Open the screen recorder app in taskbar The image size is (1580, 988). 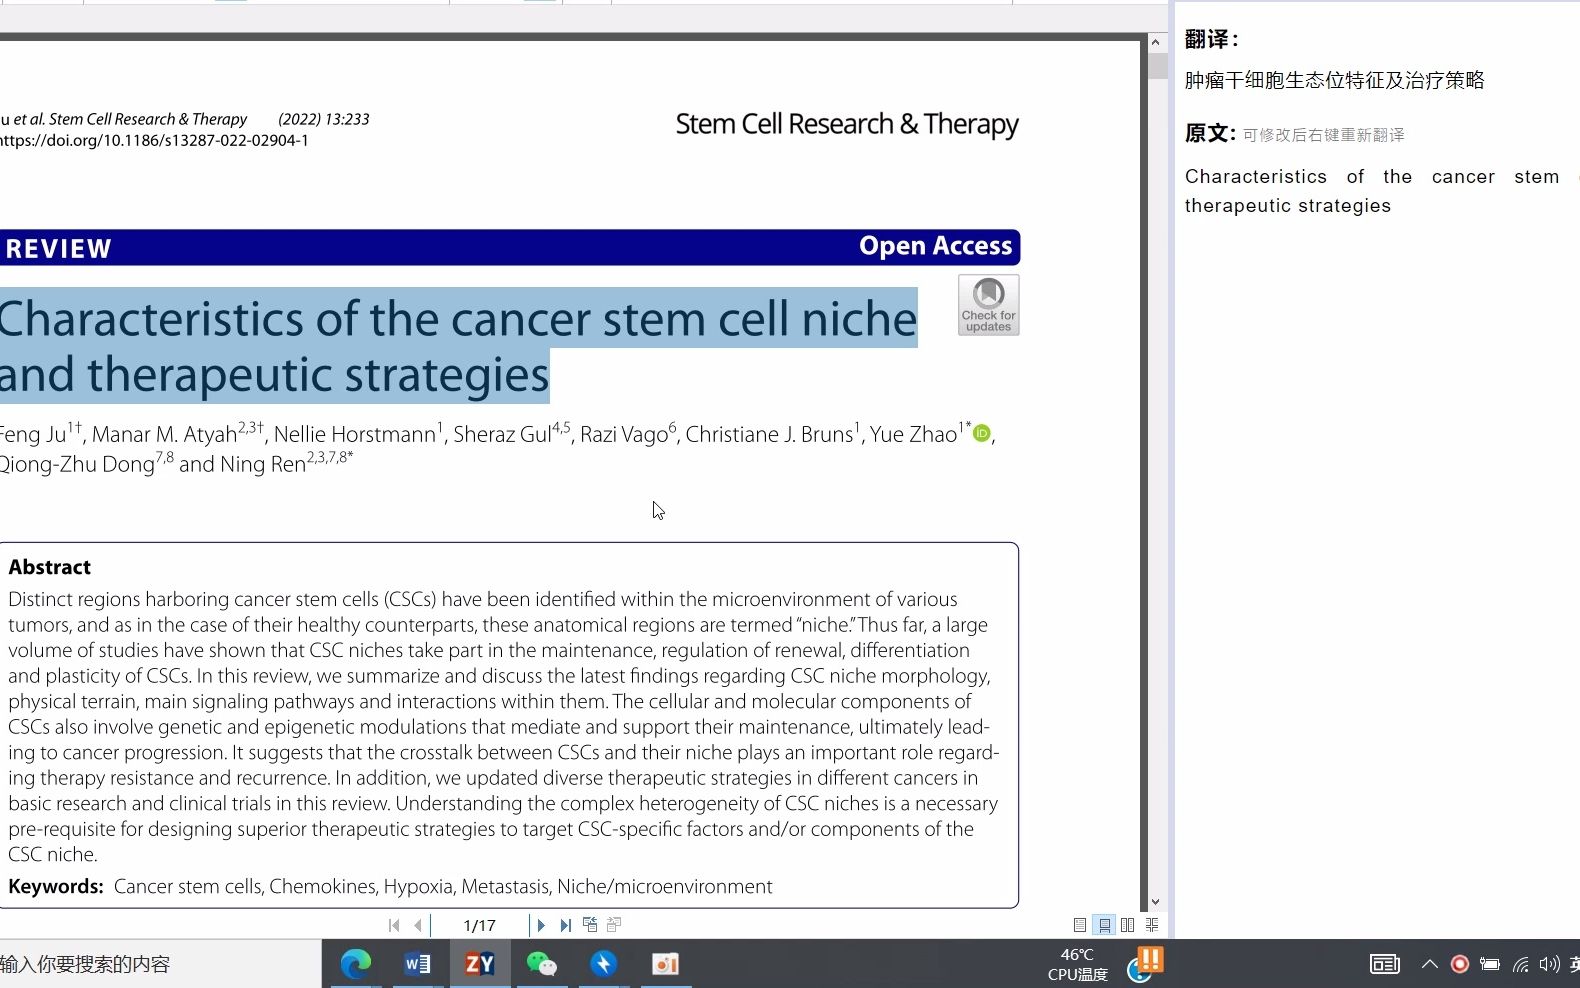coord(666,964)
